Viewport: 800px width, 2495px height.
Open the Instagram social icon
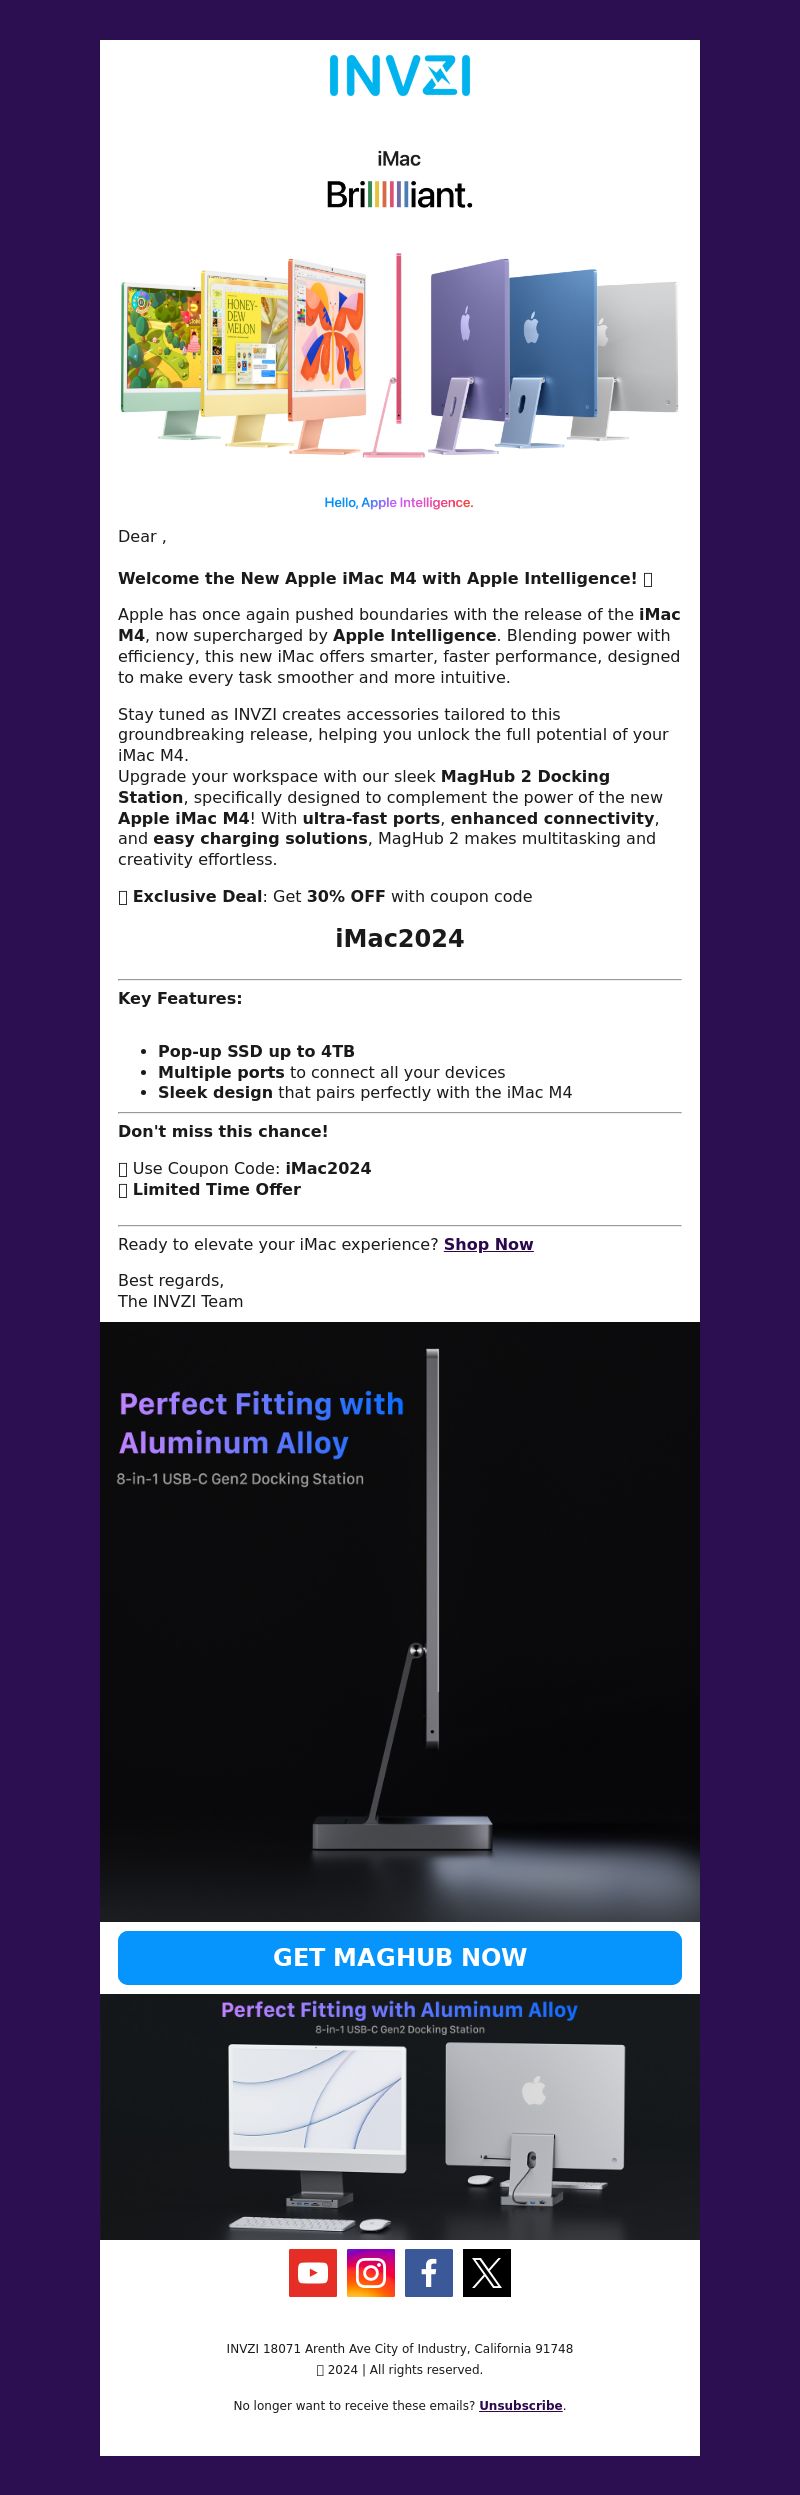[x=371, y=2273]
